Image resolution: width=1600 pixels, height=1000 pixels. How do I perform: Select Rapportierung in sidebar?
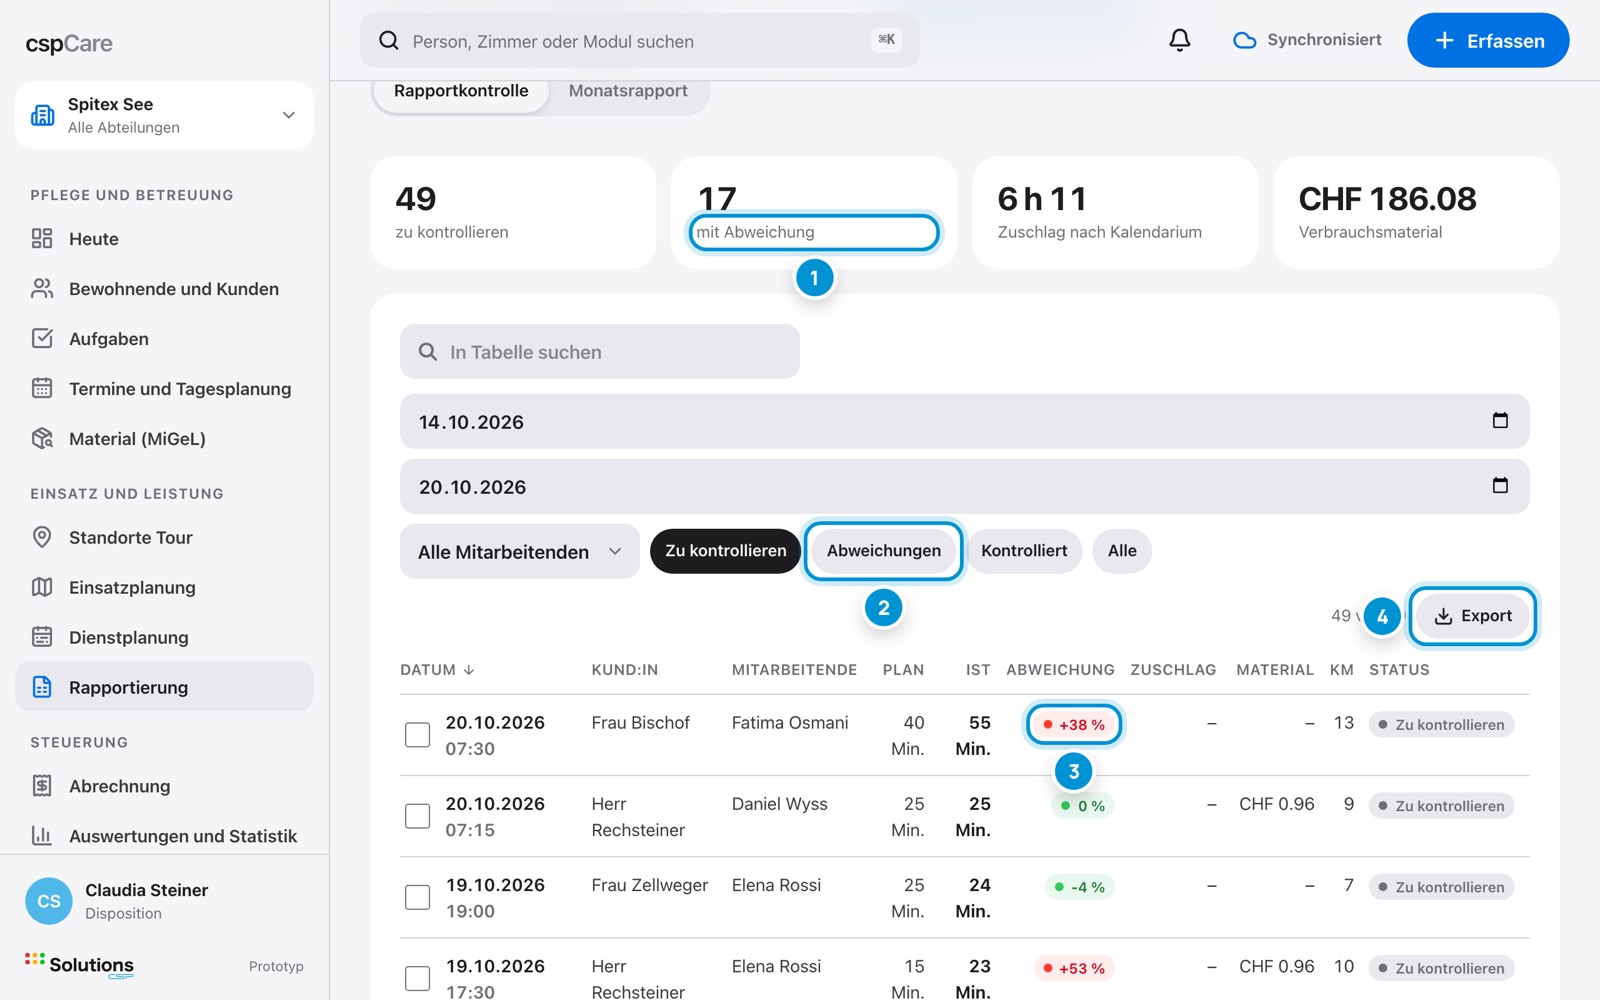[x=164, y=687]
